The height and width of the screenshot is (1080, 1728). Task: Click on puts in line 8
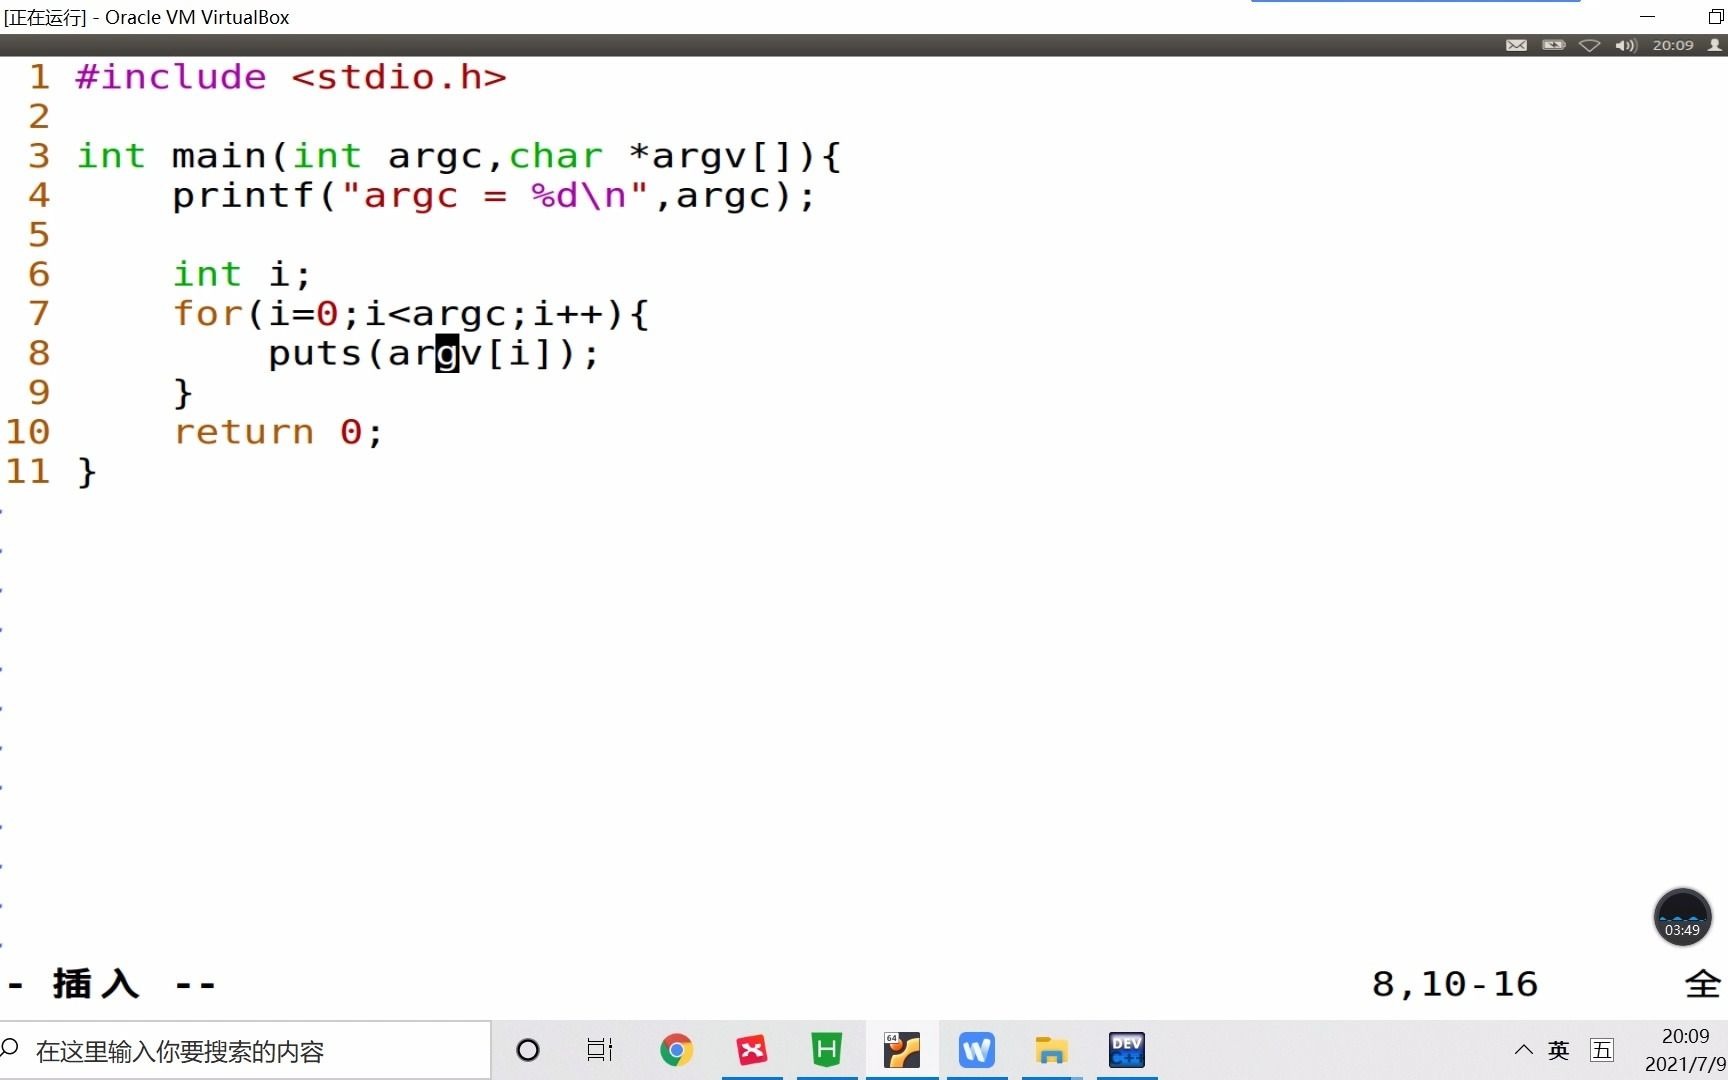pyautogui.click(x=315, y=353)
